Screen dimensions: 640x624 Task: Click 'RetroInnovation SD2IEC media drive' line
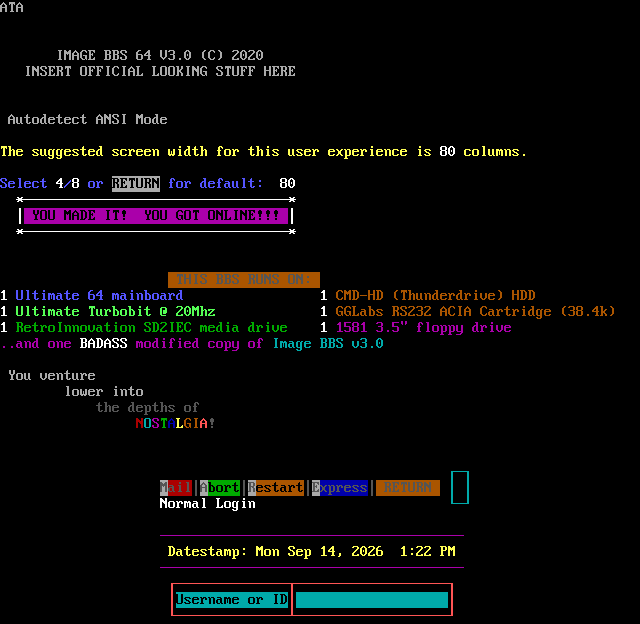click(151, 328)
